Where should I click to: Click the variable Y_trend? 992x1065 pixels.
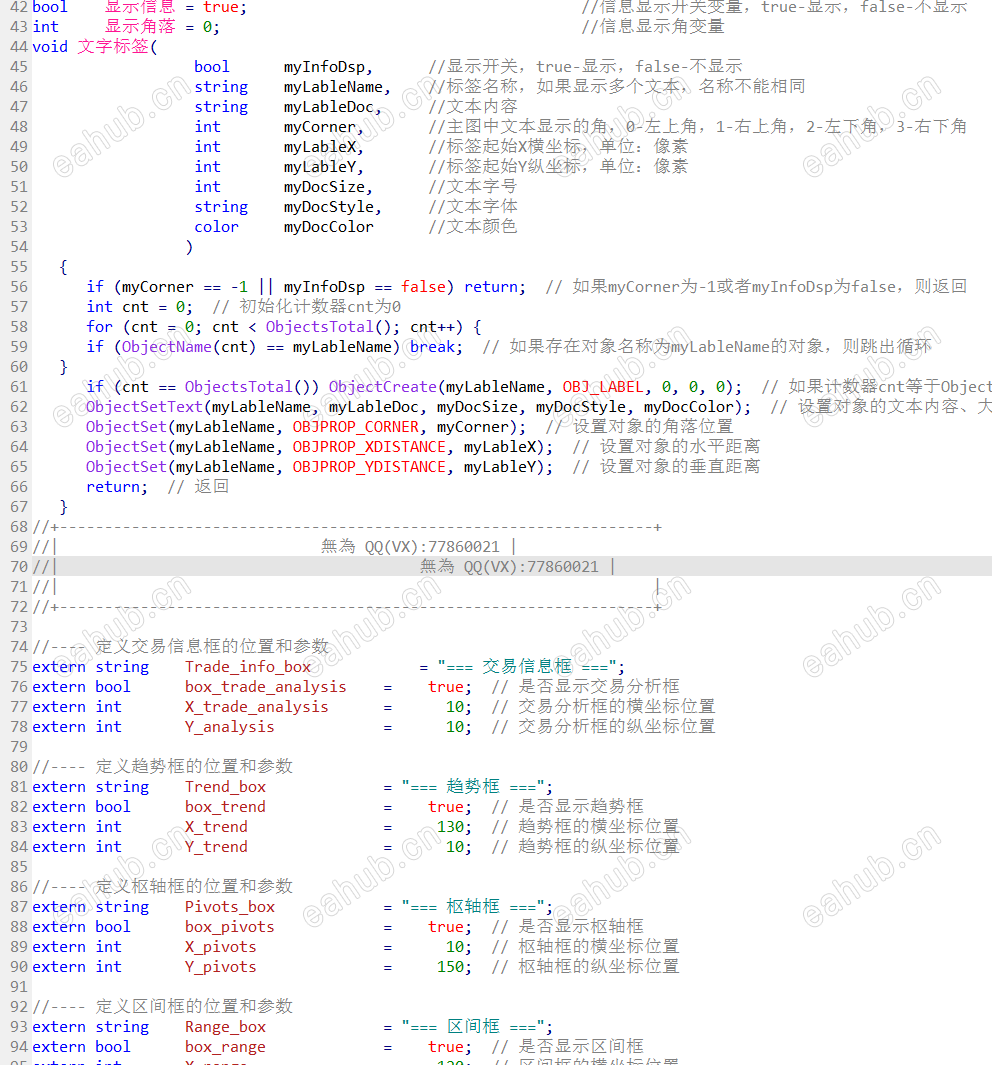point(216,847)
